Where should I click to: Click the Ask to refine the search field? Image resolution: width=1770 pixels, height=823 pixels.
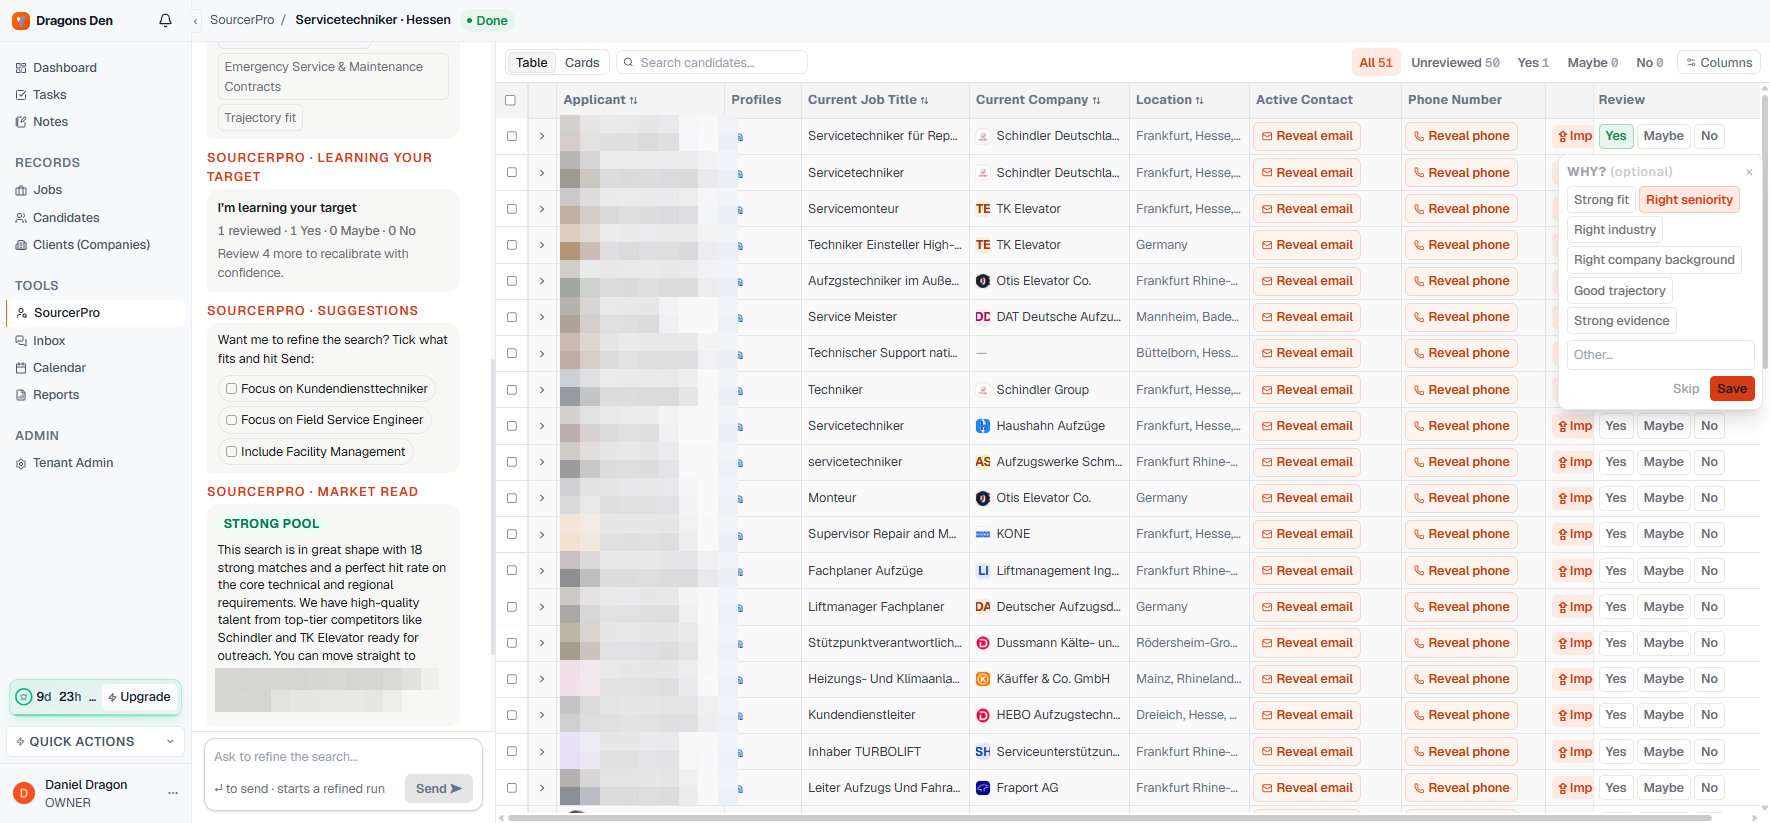click(342, 757)
